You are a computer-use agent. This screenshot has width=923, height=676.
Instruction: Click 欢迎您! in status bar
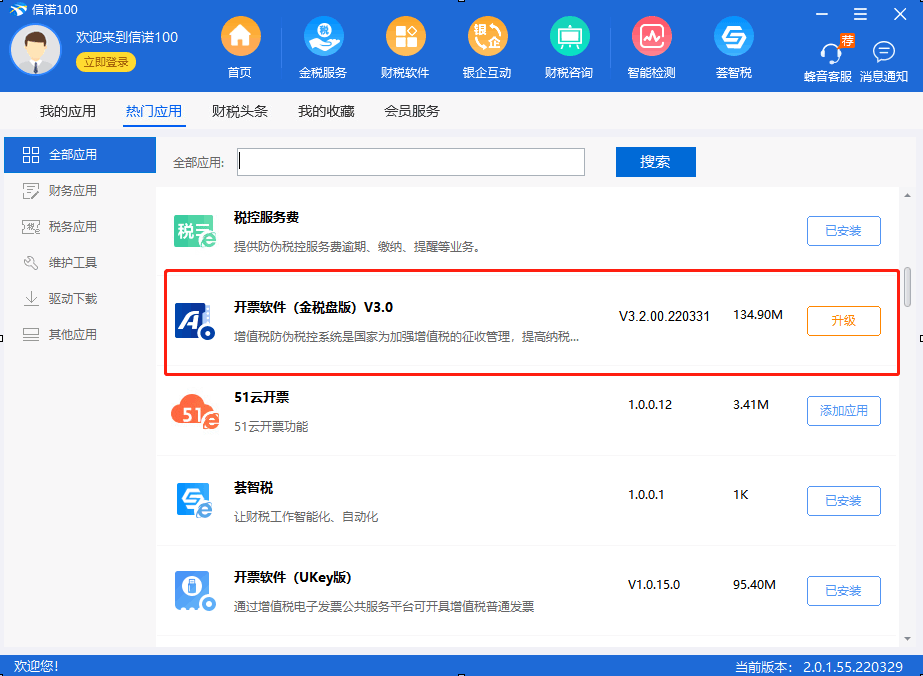(x=36, y=667)
